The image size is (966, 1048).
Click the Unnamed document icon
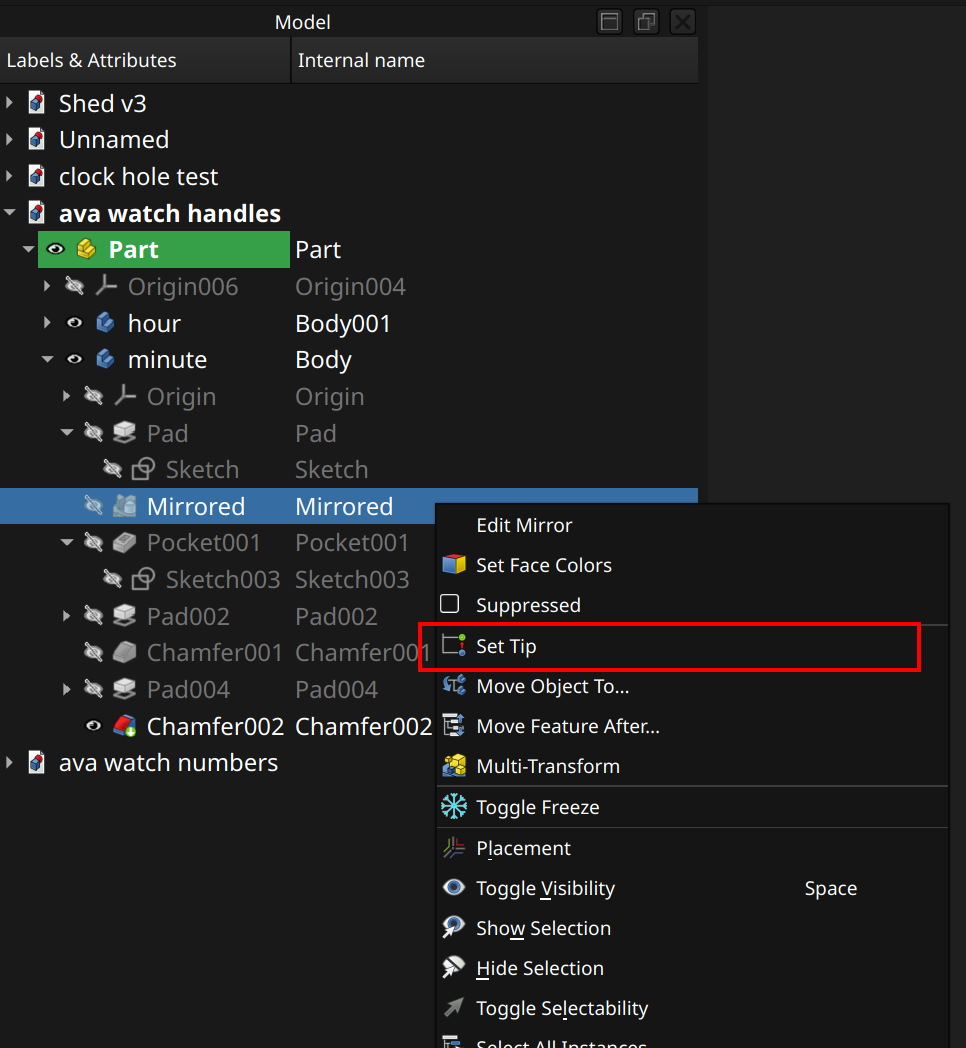click(x=37, y=140)
